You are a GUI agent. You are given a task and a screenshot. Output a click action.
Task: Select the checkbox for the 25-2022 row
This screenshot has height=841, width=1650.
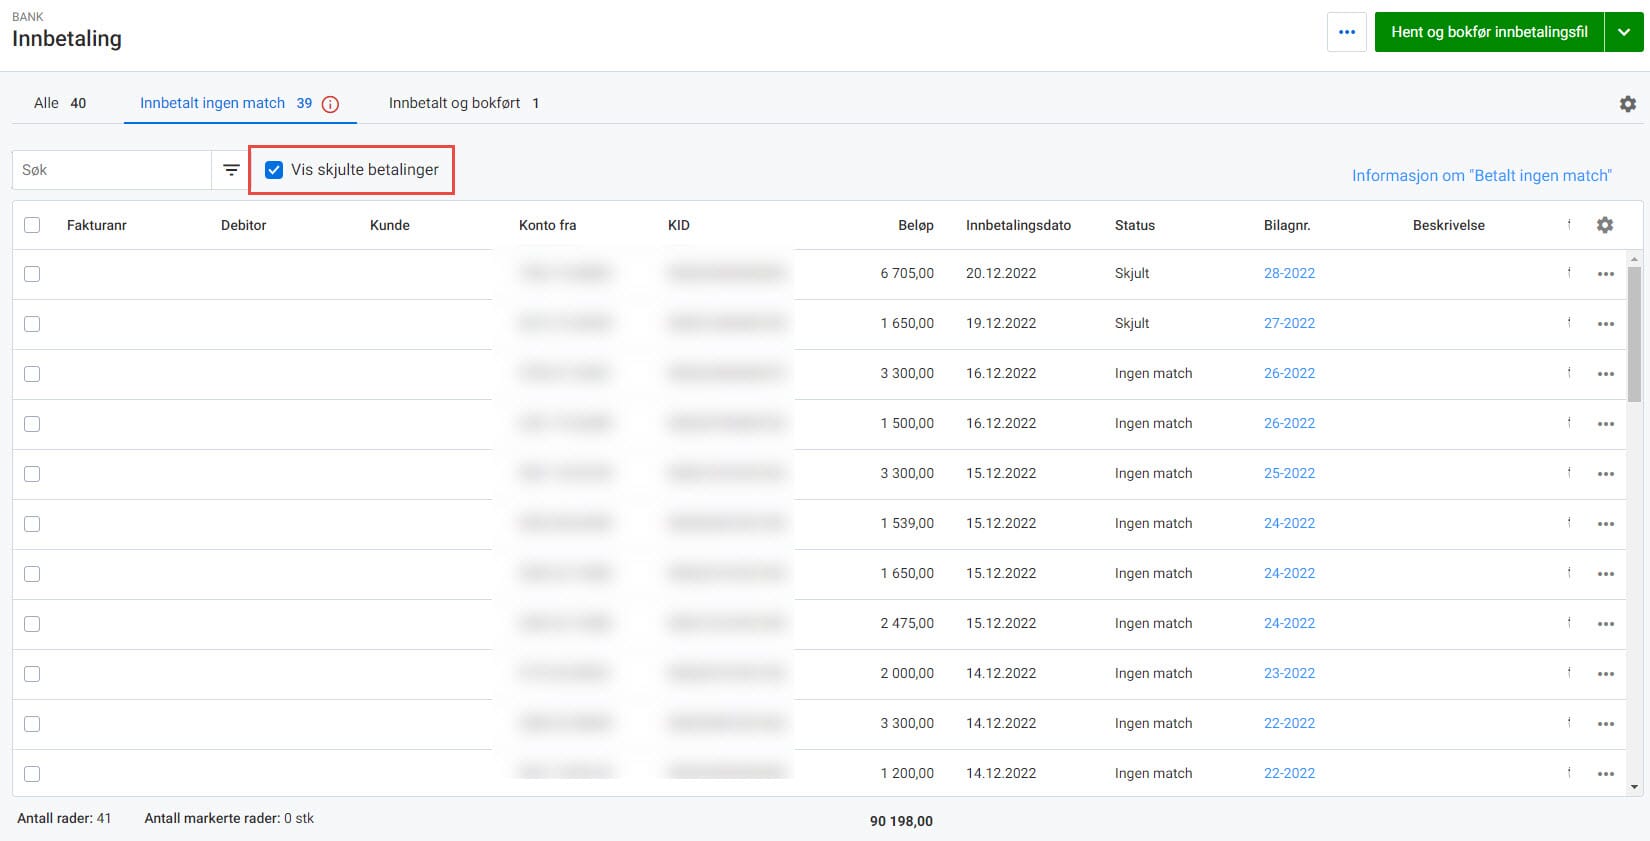click(x=32, y=474)
